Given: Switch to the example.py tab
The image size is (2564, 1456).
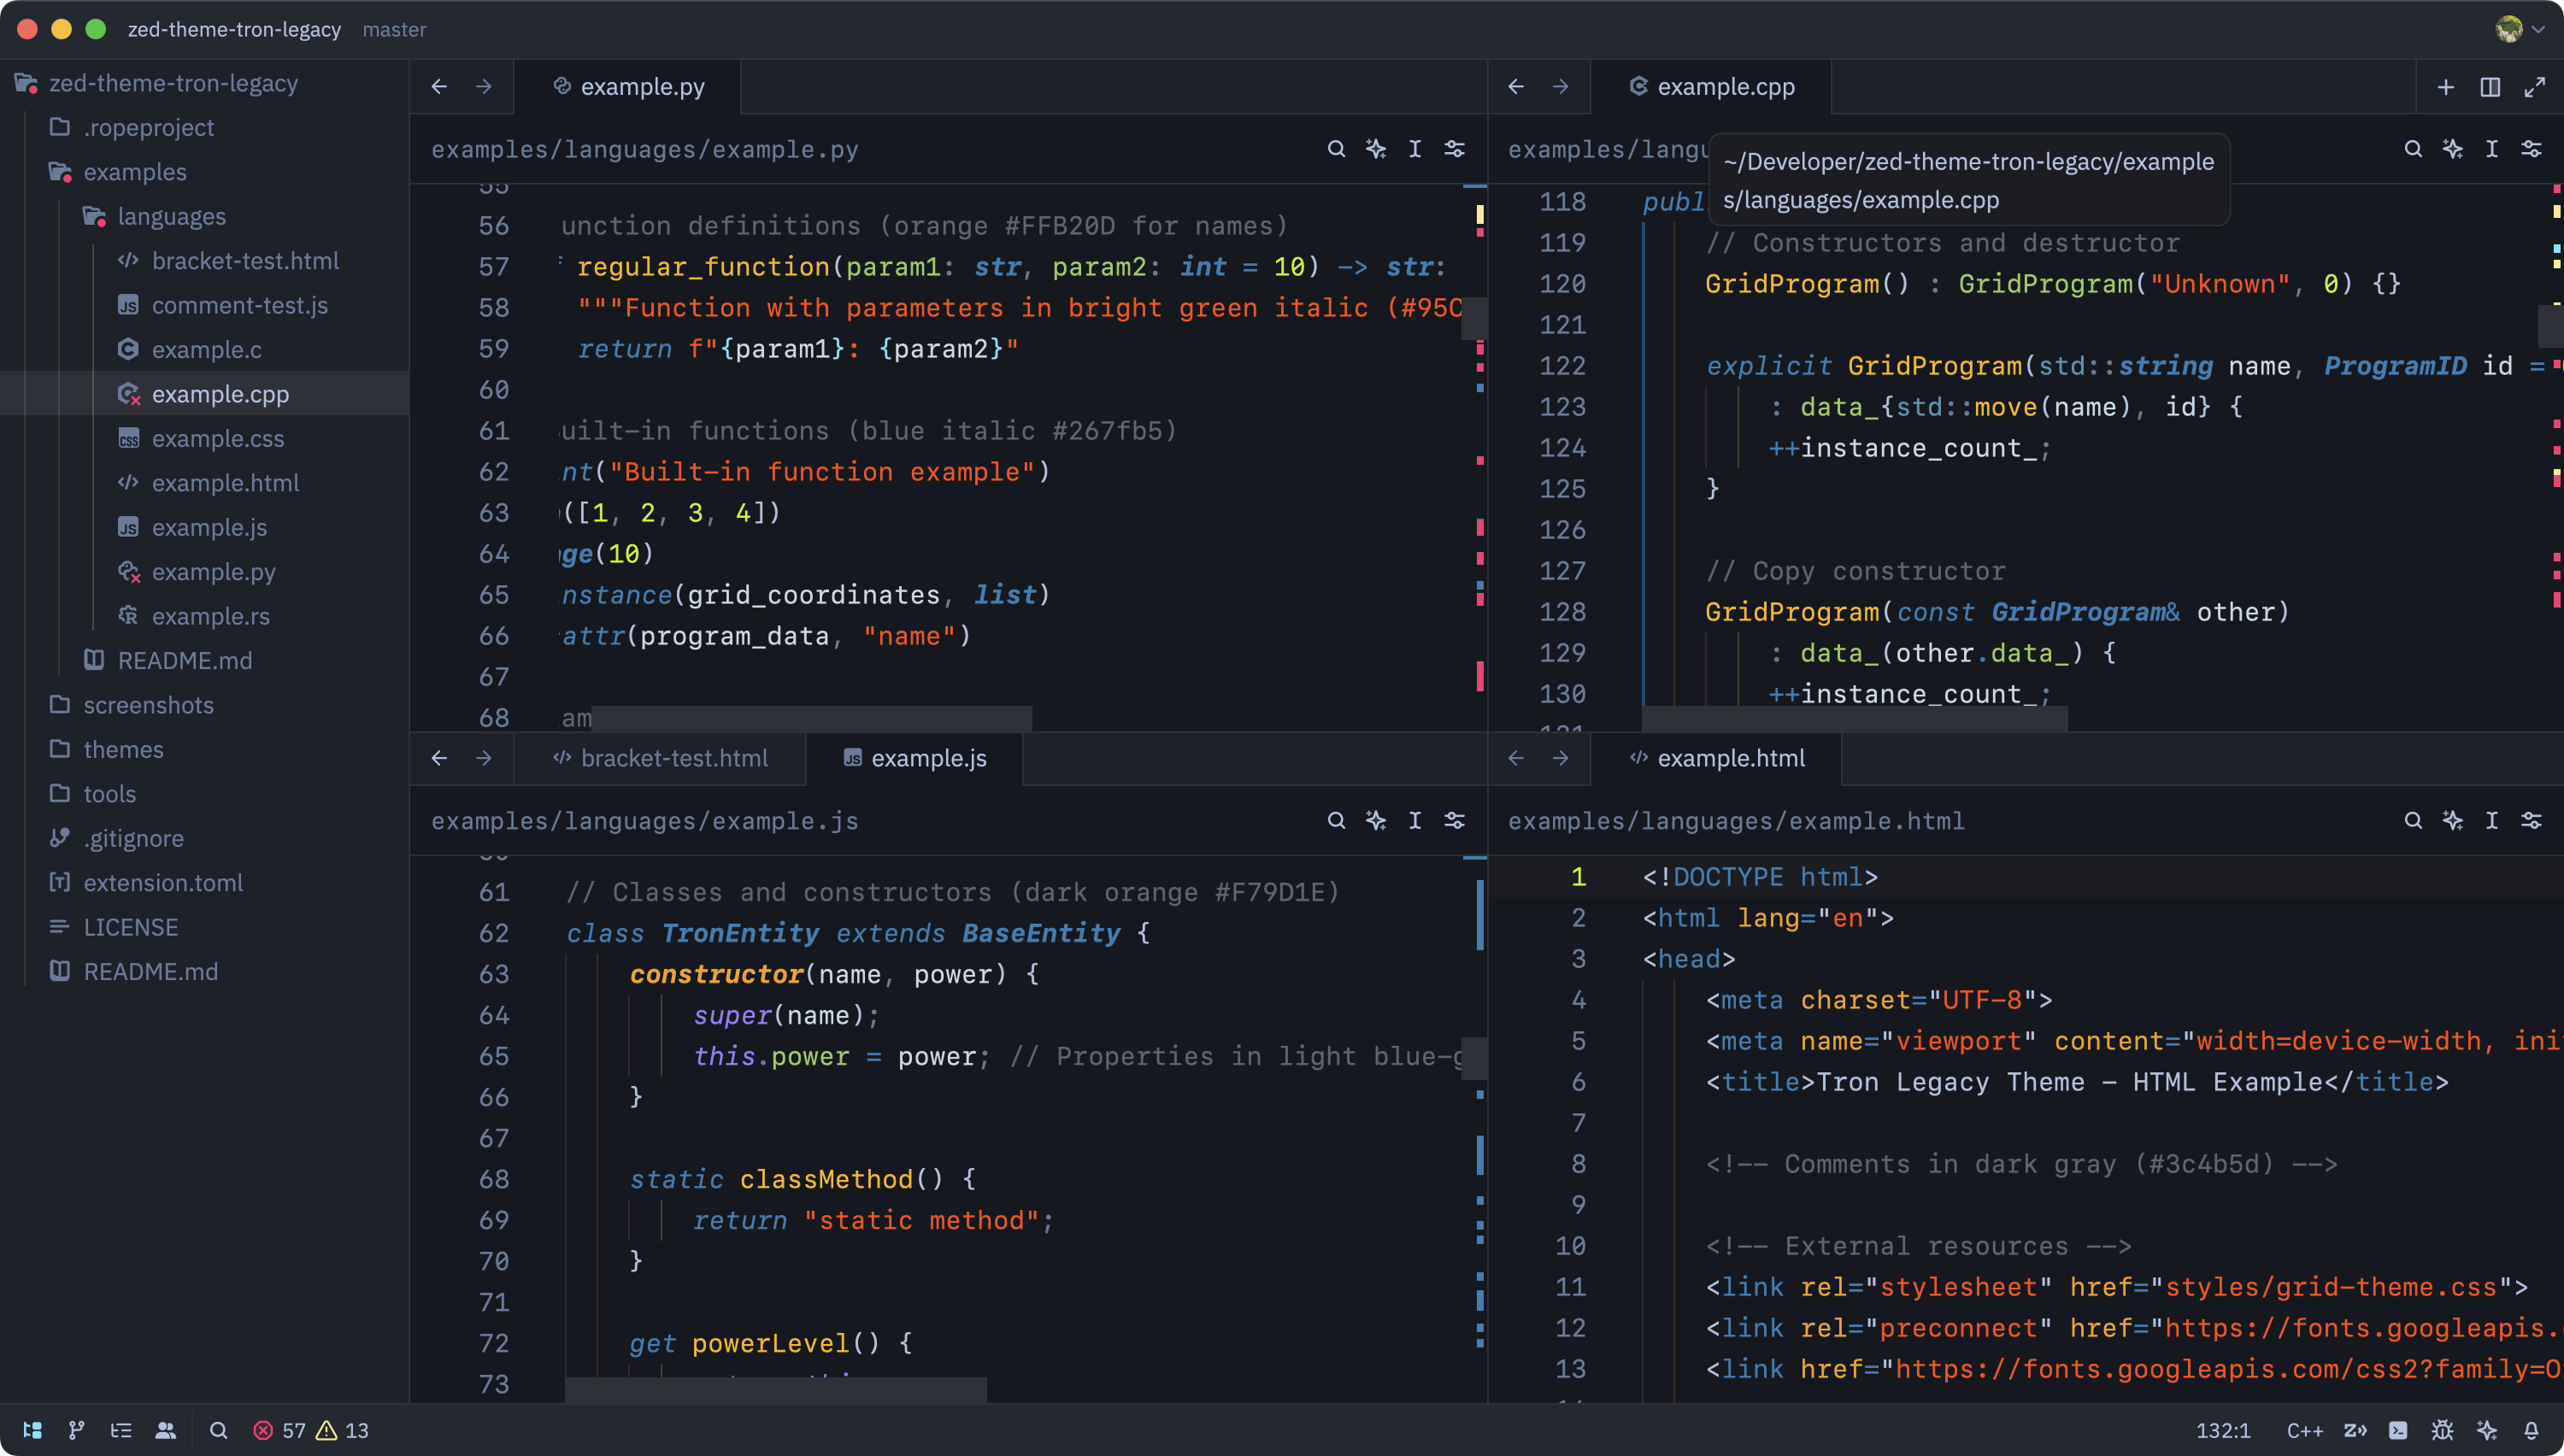Looking at the screenshot, I should (628, 87).
